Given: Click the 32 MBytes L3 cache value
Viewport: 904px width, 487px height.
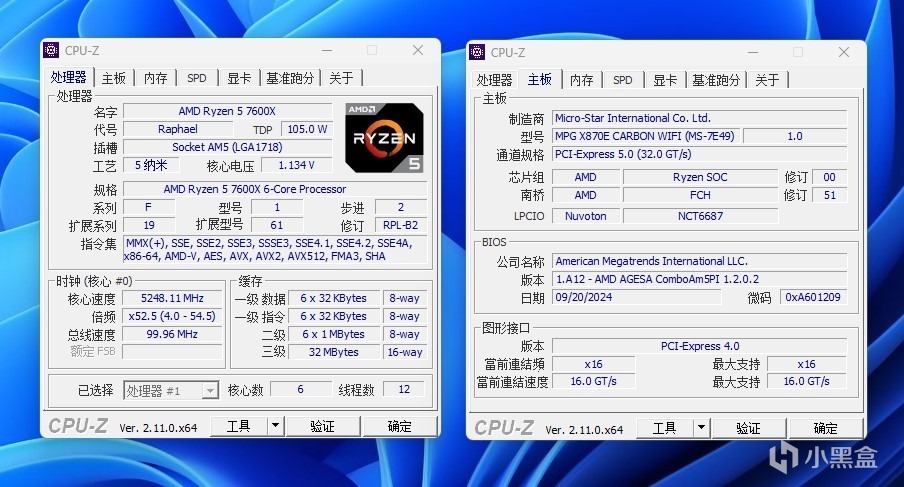Looking at the screenshot, I should (x=333, y=352).
